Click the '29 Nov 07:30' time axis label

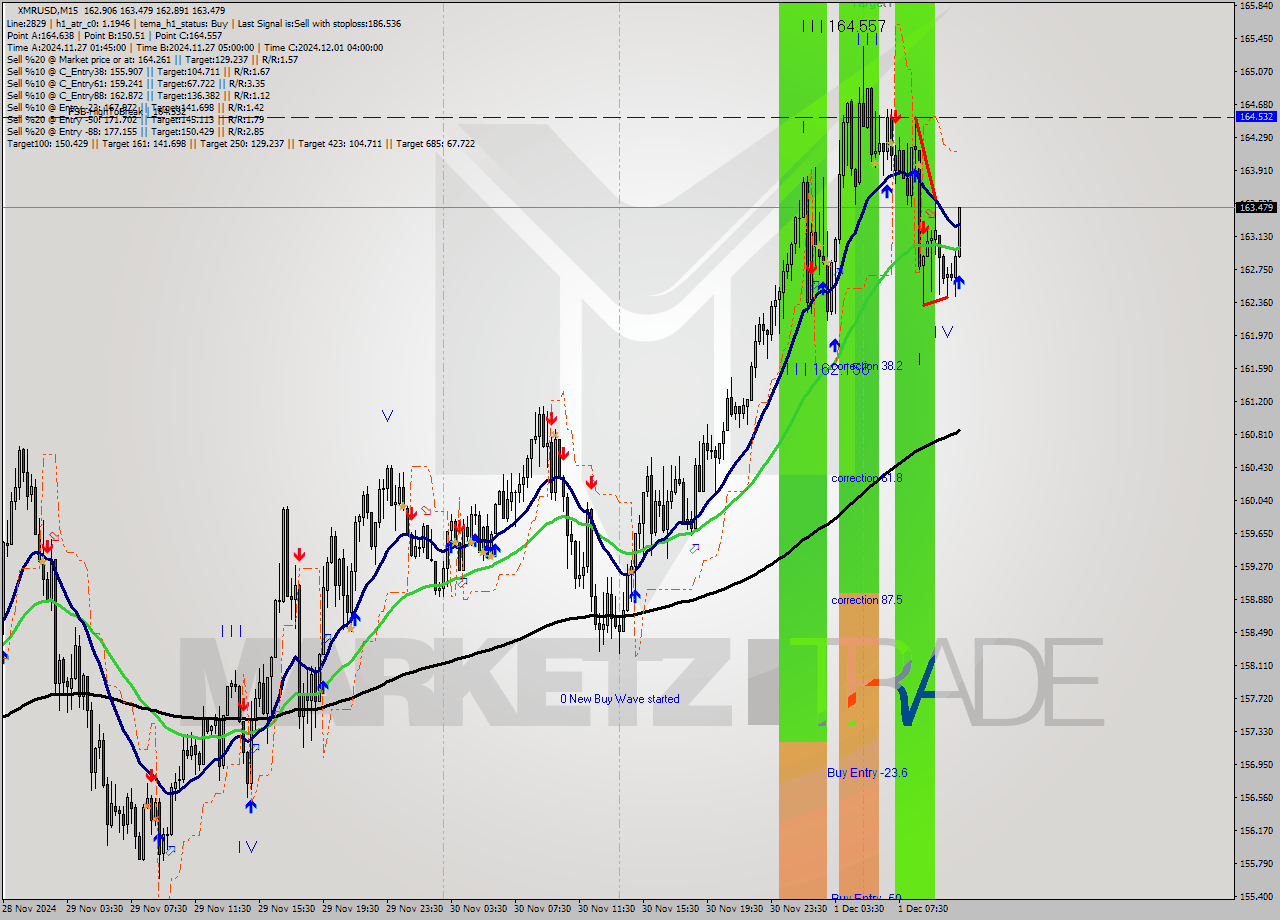tap(159, 909)
